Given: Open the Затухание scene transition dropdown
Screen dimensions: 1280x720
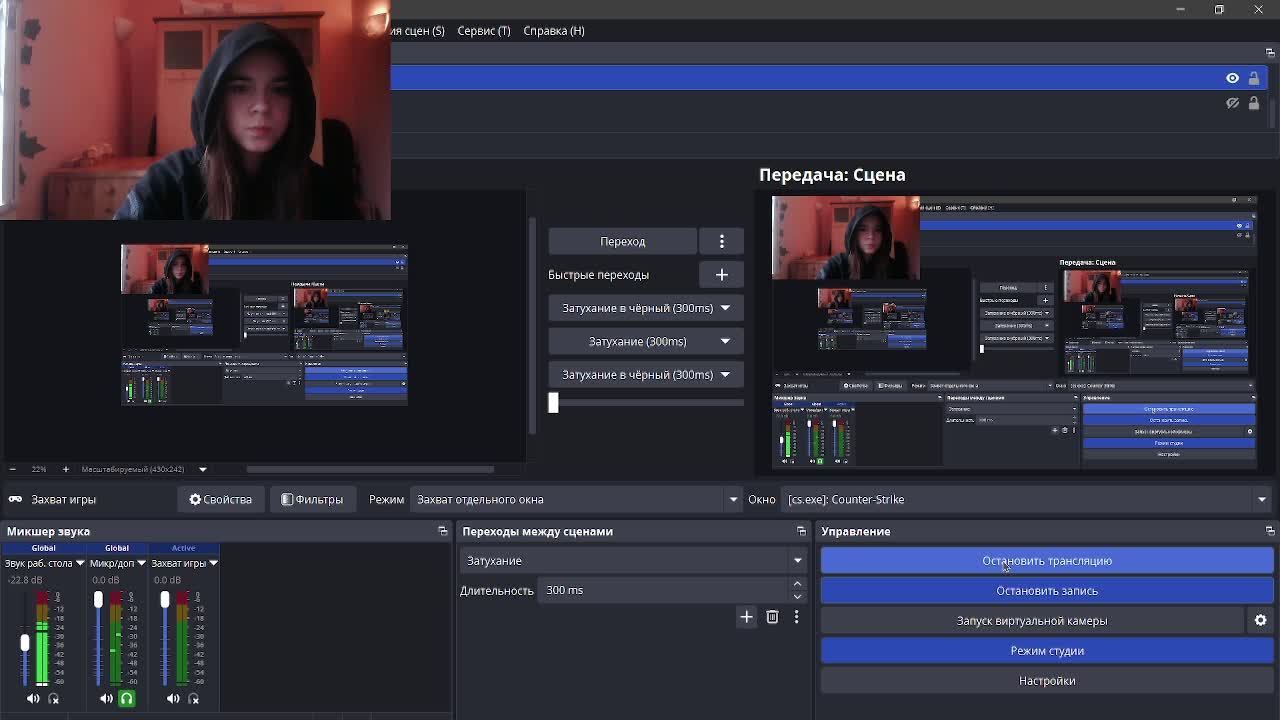Looking at the screenshot, I should tap(633, 561).
